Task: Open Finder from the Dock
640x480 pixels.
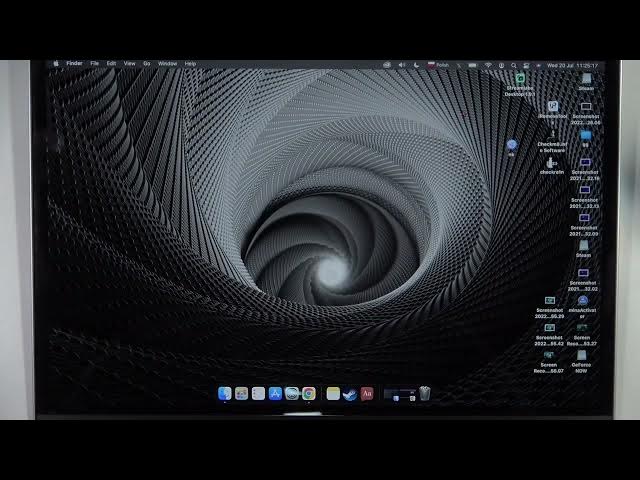Action: click(x=224, y=393)
